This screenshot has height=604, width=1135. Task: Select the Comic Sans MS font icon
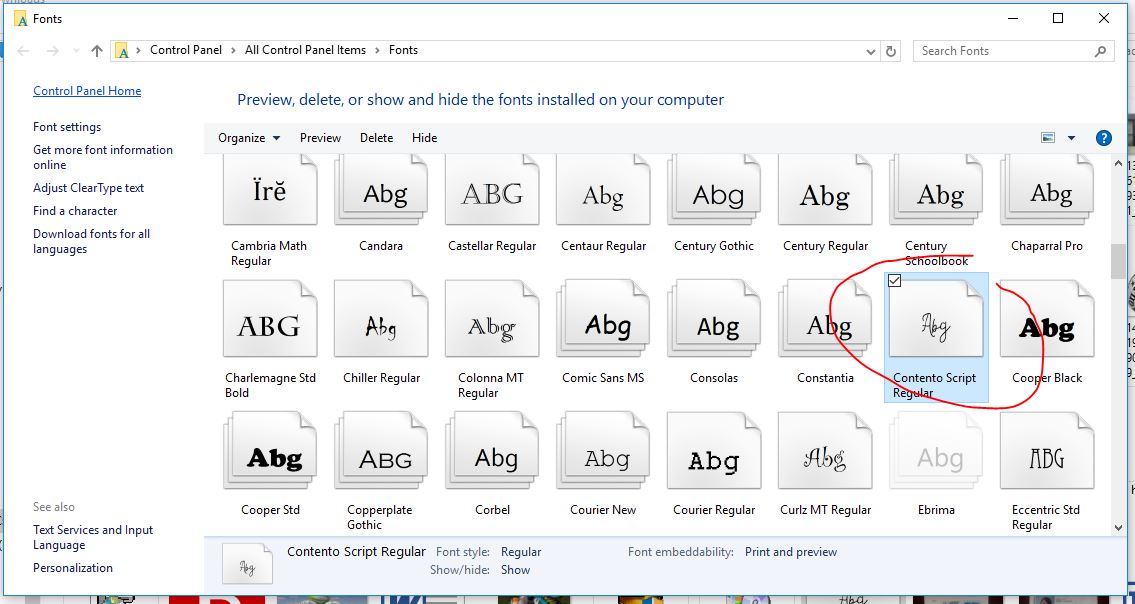pos(603,319)
